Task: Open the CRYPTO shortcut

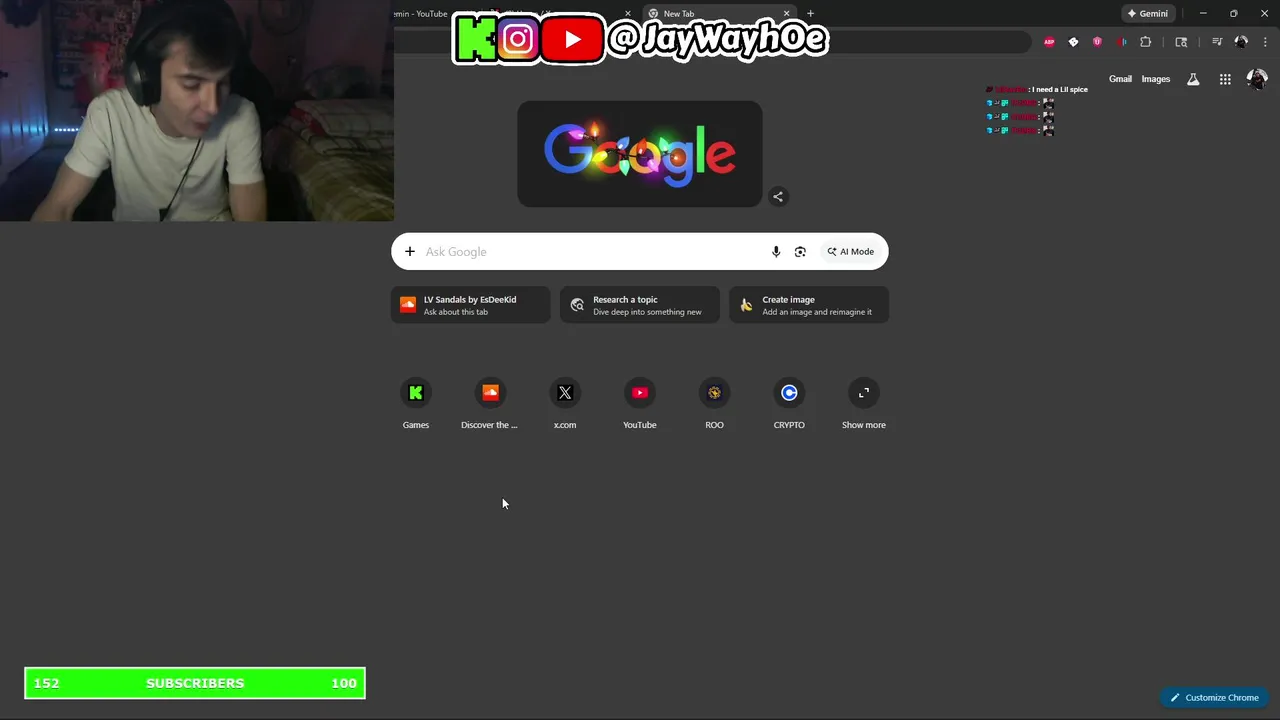Action: point(789,404)
